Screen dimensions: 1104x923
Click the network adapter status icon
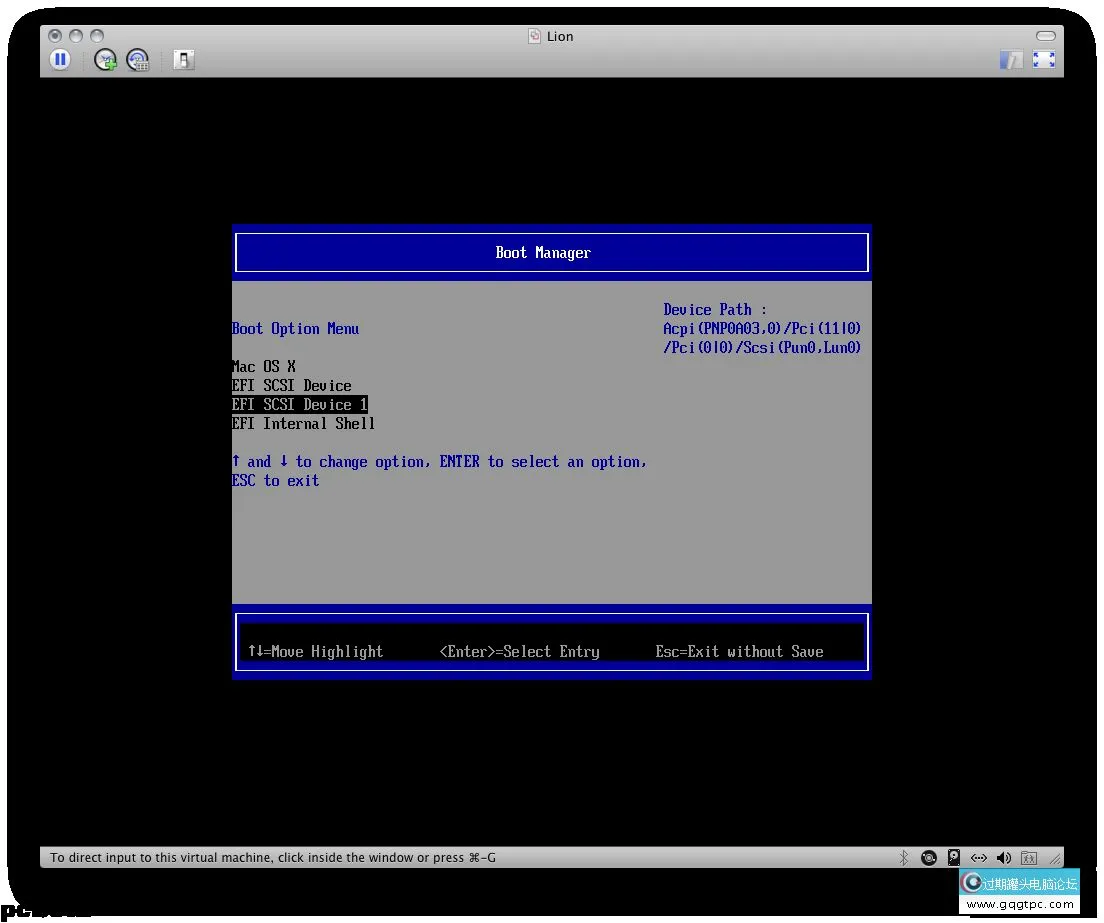pos(979,858)
